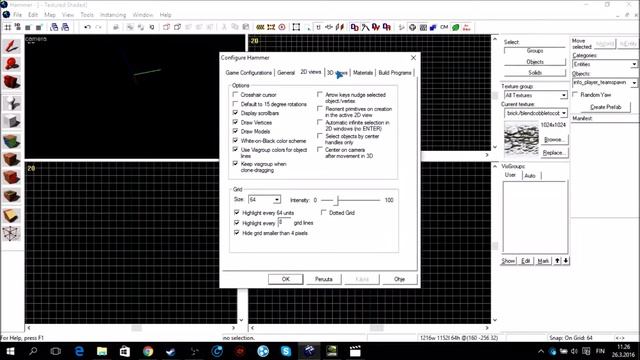Click the Undo arrow icon
Screen dimensions: 640x360
(87, 27)
